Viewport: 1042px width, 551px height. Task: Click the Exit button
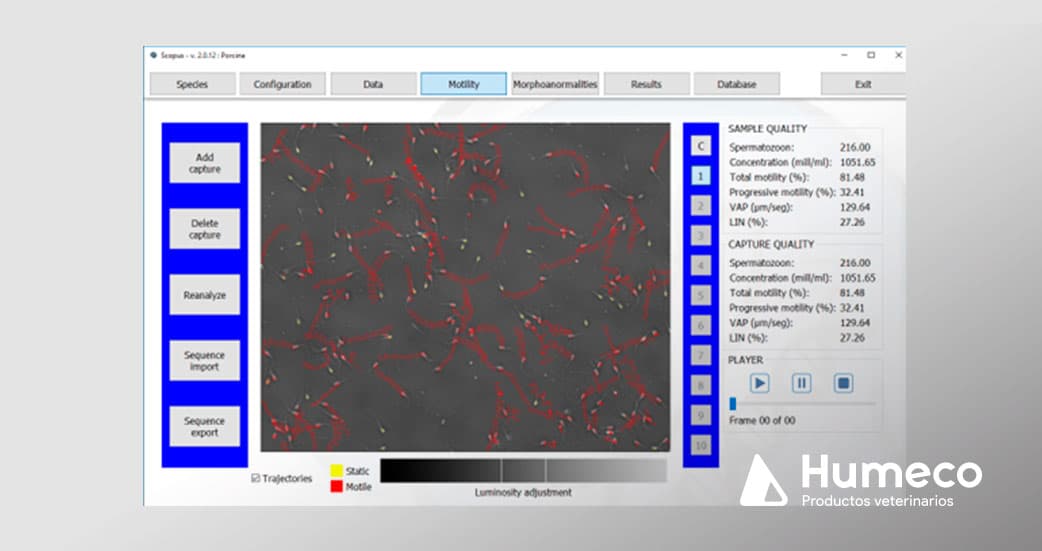click(x=862, y=84)
